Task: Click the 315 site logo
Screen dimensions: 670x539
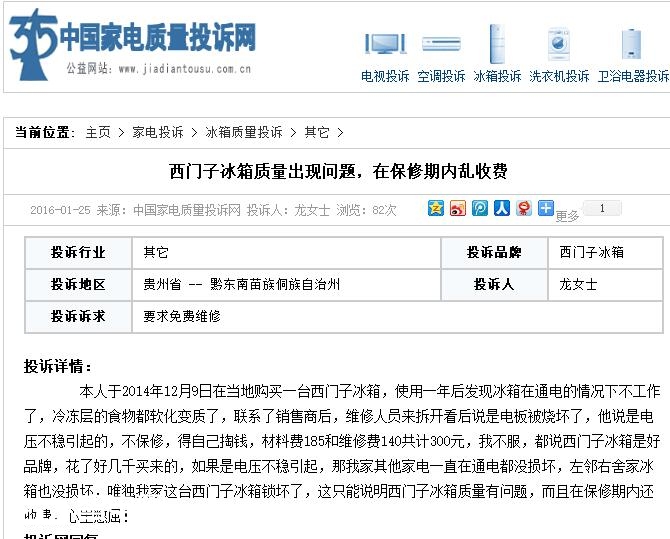Action: [x=33, y=44]
